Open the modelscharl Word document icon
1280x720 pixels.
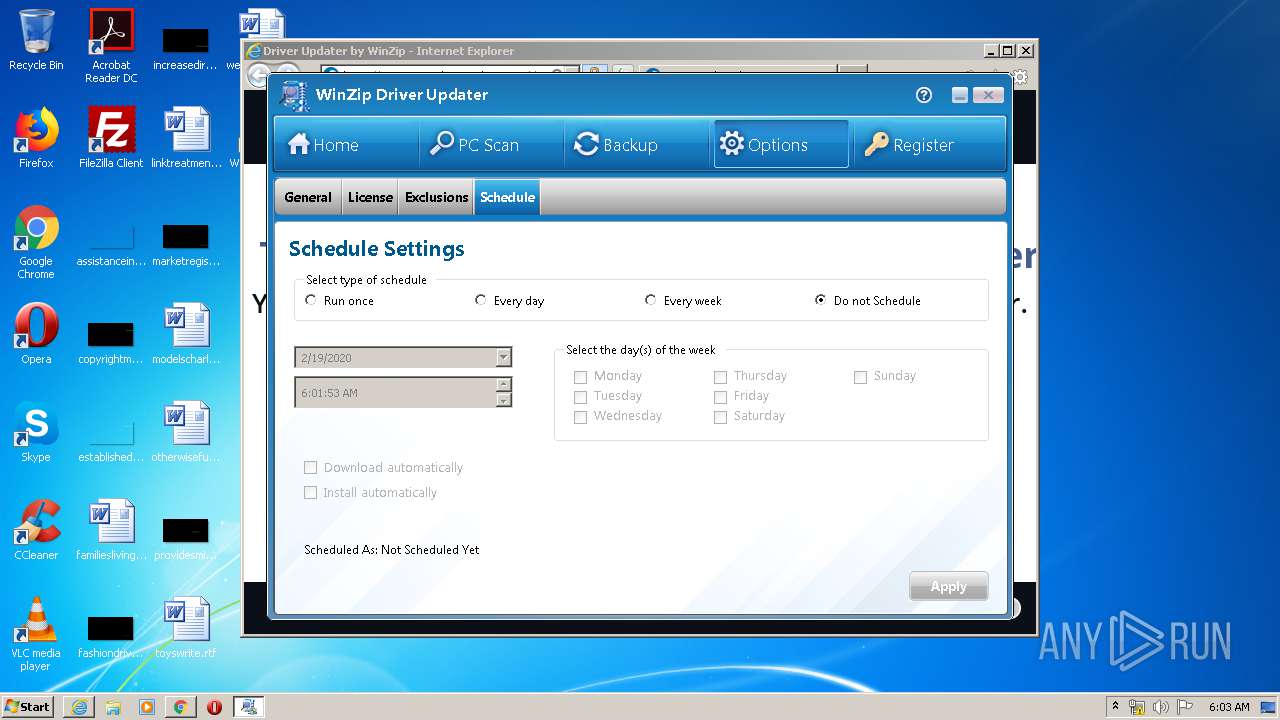click(x=186, y=334)
